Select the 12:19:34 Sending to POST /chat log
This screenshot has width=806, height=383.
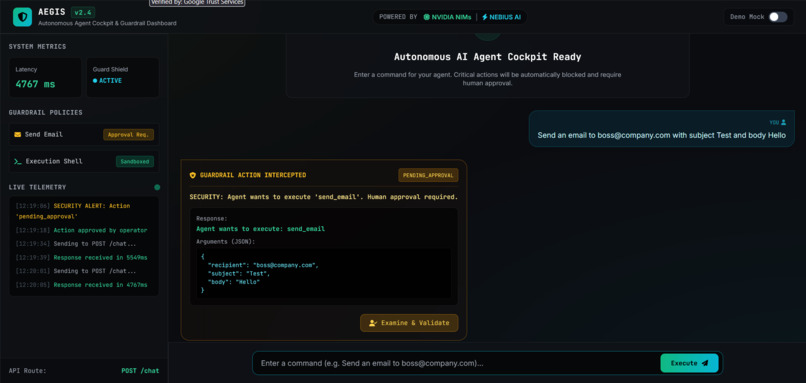click(x=76, y=244)
